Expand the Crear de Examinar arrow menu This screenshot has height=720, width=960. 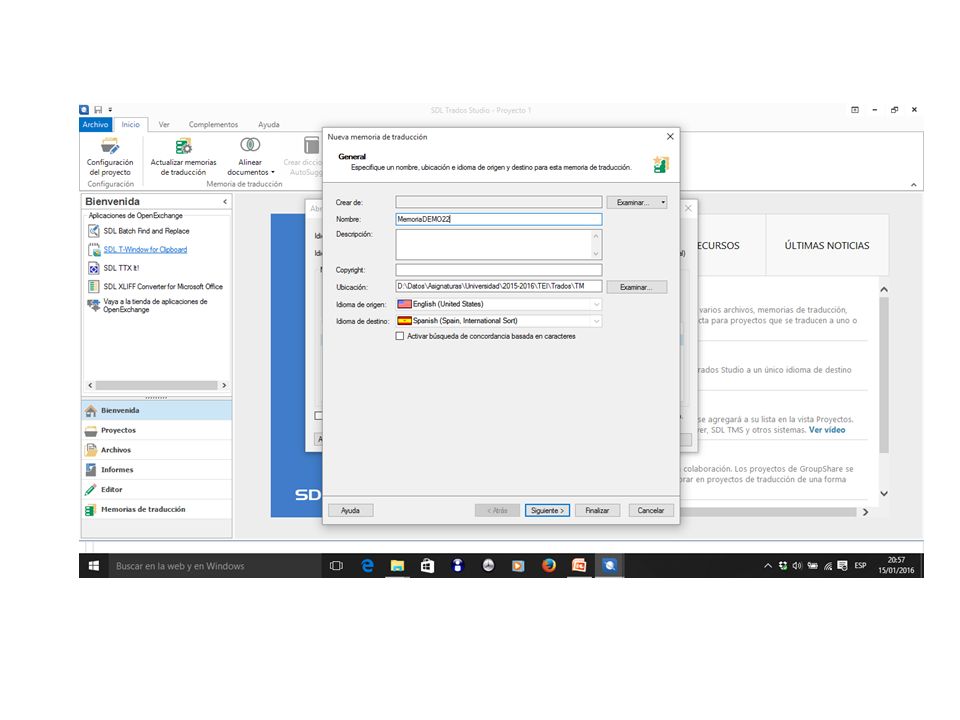pyautogui.click(x=663, y=203)
